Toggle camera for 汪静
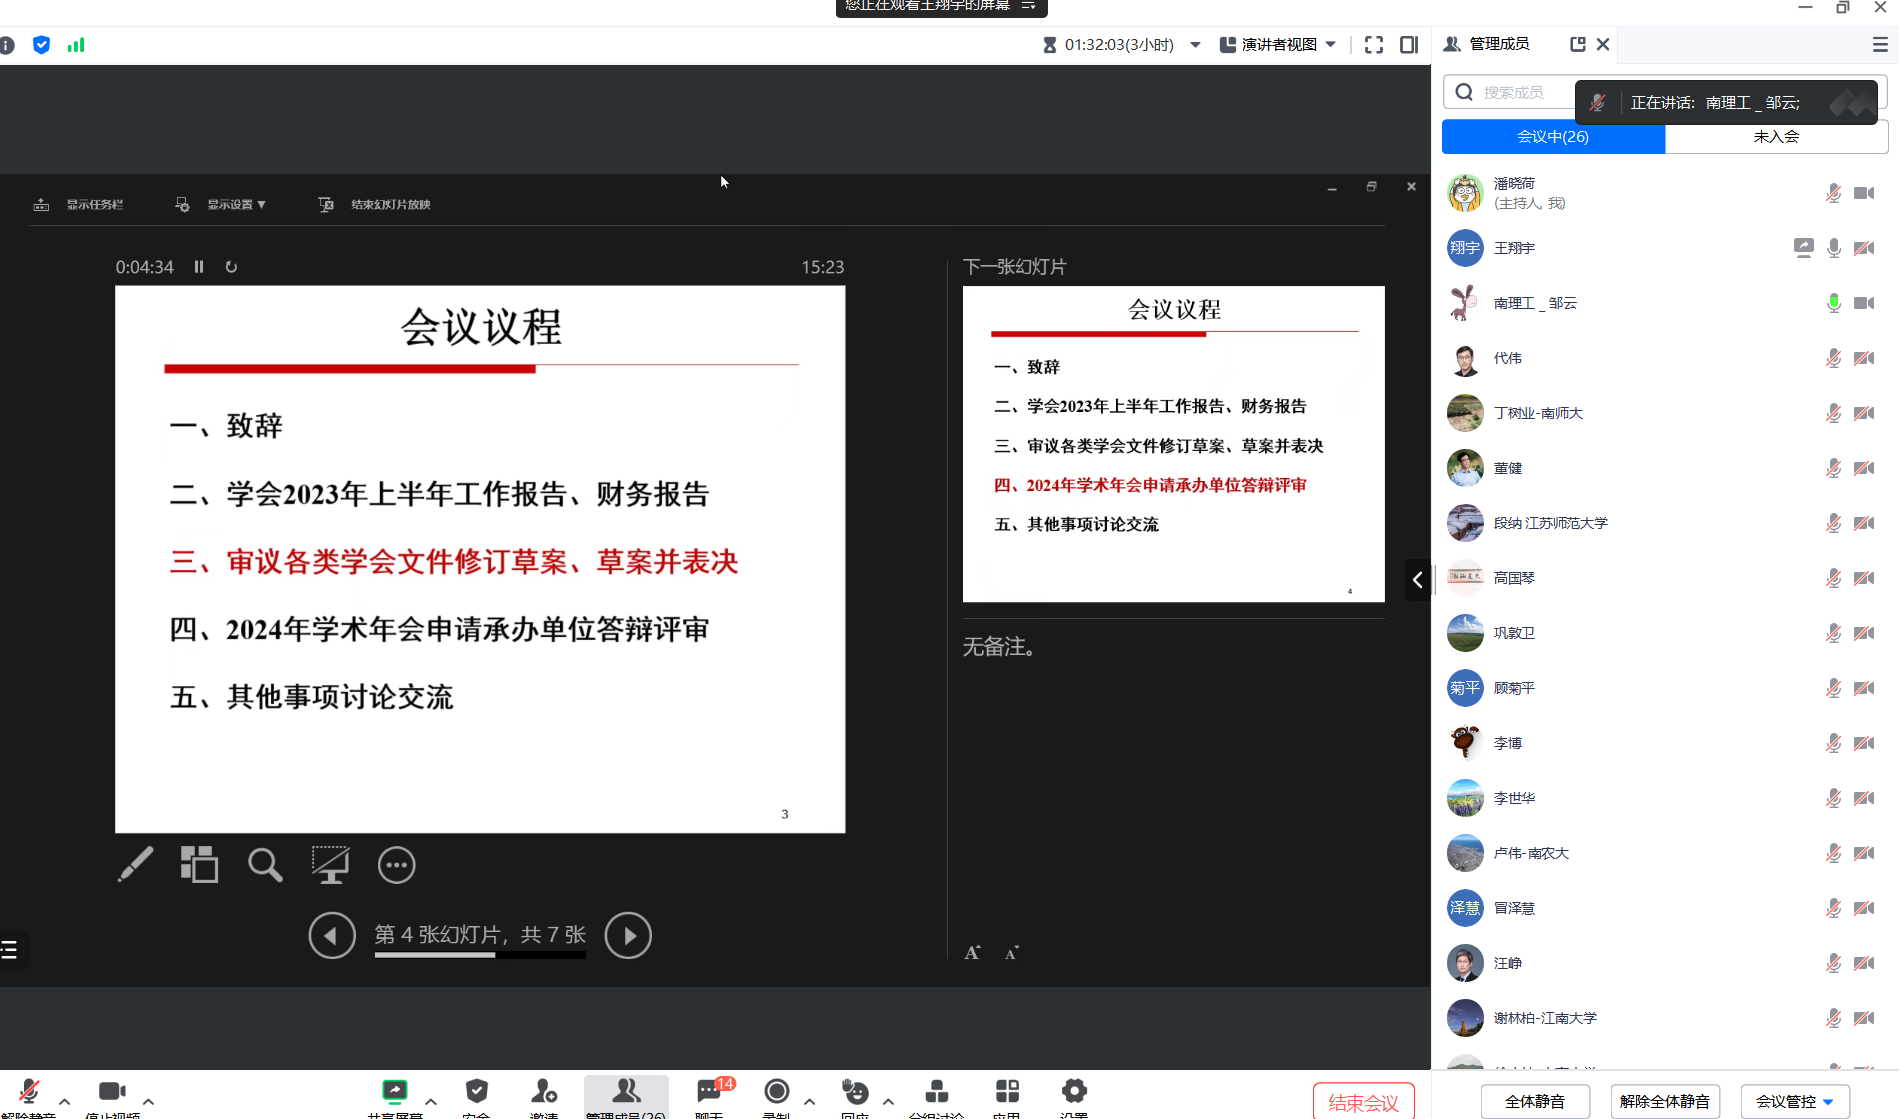Image resolution: width=1902 pixels, height=1119 pixels. pyautogui.click(x=1864, y=963)
